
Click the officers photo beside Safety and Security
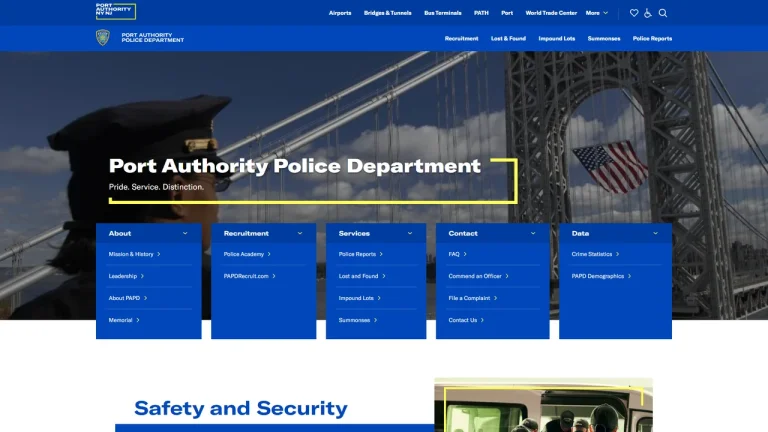[543, 405]
